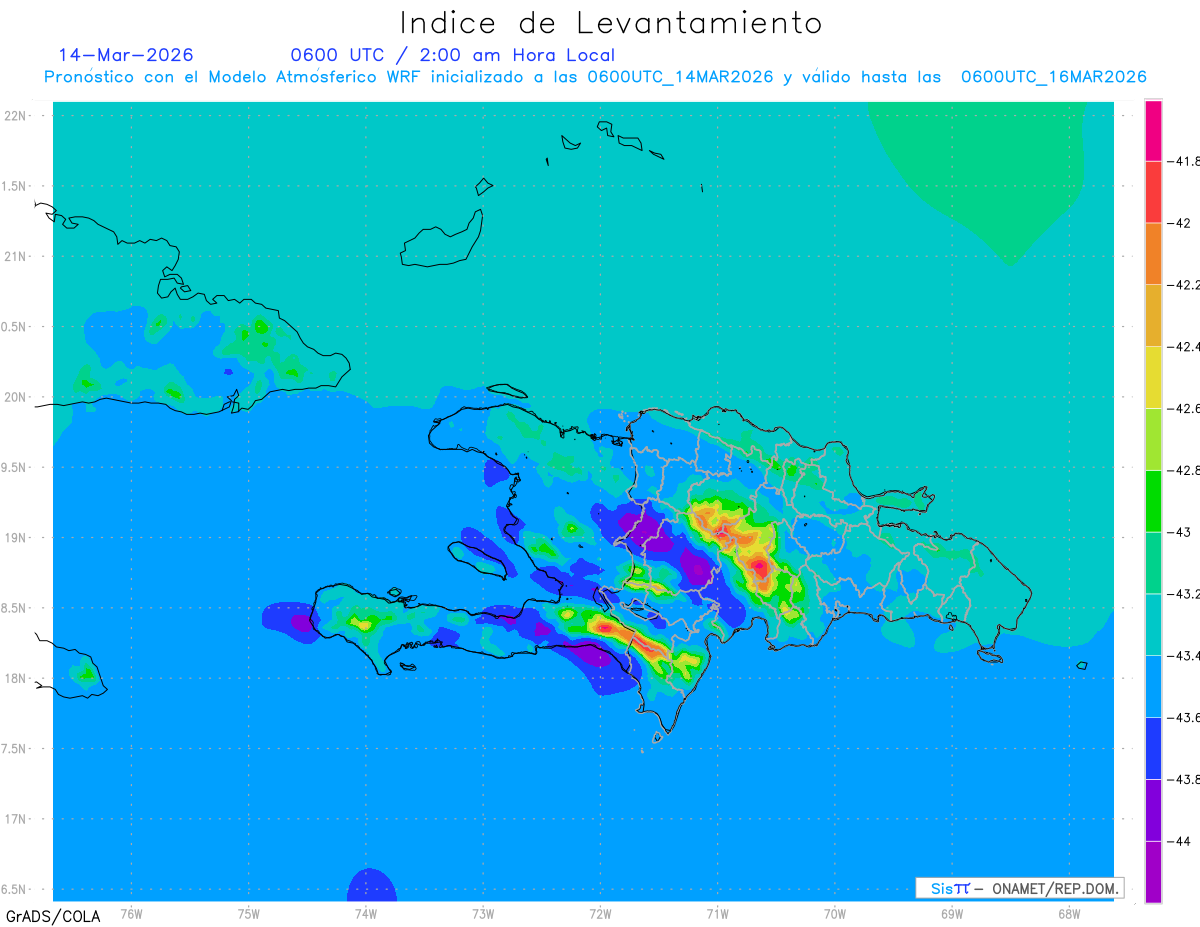
Task: Click the '0600 UTC / 2:00 am Hora Local' text
Action: 452,55
